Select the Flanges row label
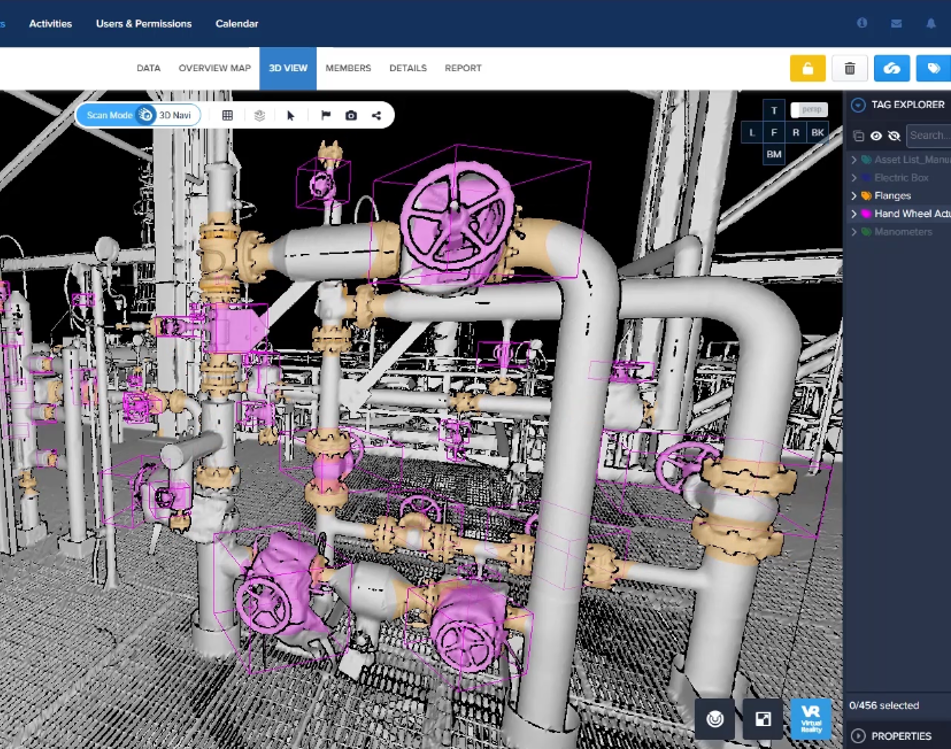Screen dimensions: 951x749 pos(893,196)
